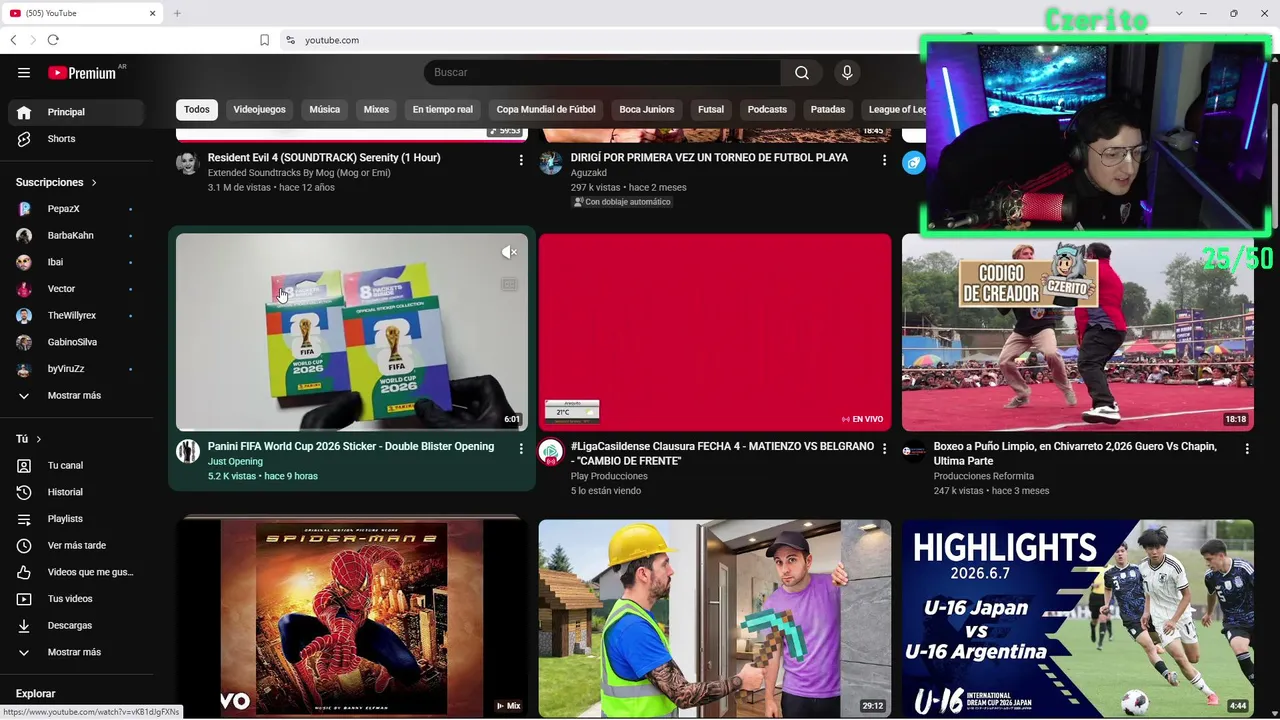Open U-16 Japan vs Argentina highlights thumbnail
Image resolution: width=1280 pixels, height=720 pixels.
[1078, 617]
